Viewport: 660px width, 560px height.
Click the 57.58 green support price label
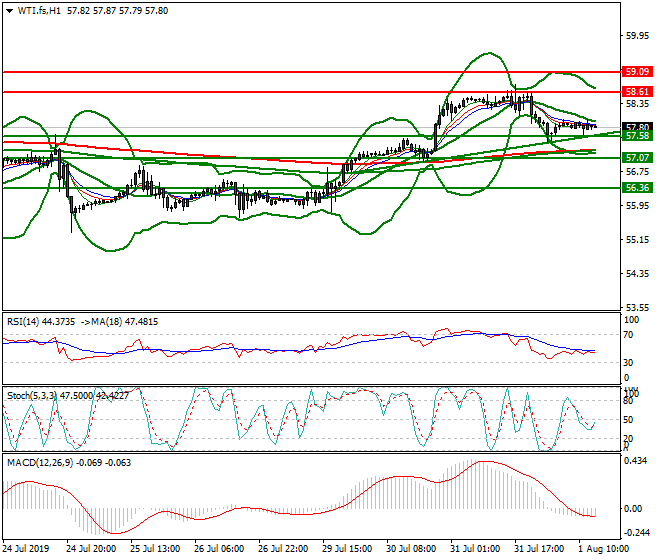pyautogui.click(x=637, y=136)
